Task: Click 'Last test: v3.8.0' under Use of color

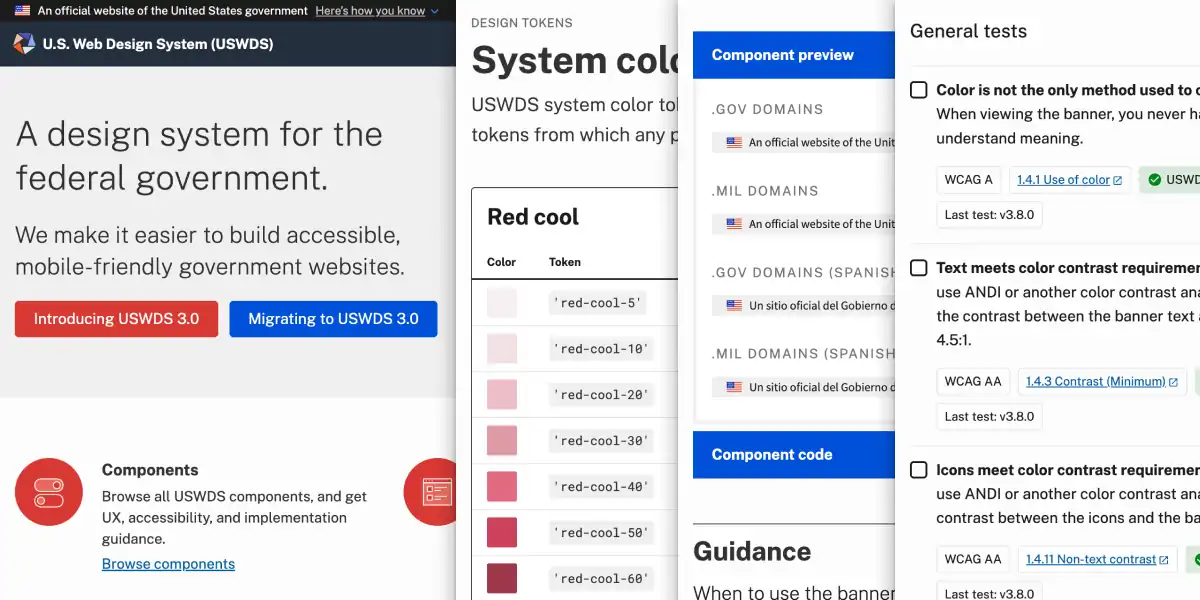Action: (990, 214)
